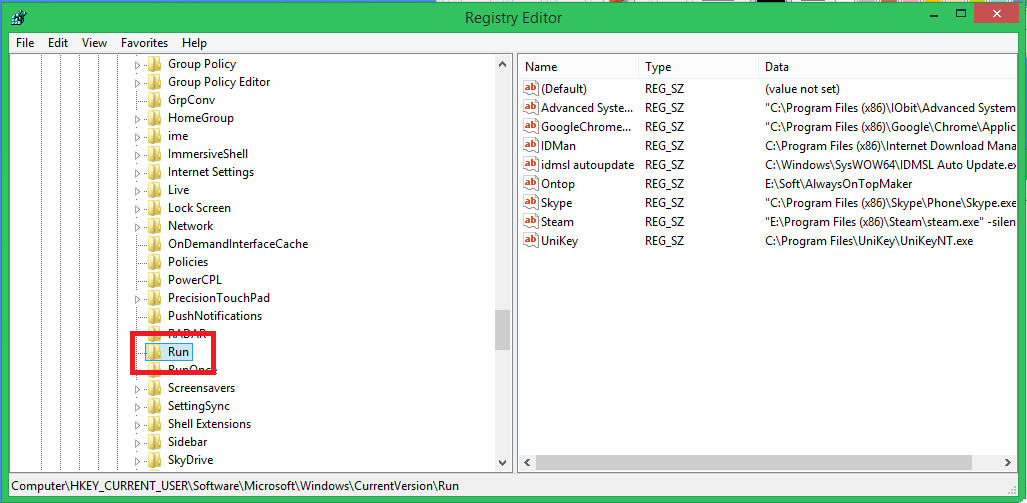Click the values pane scroll left arrow
1027x503 pixels.
pos(527,462)
